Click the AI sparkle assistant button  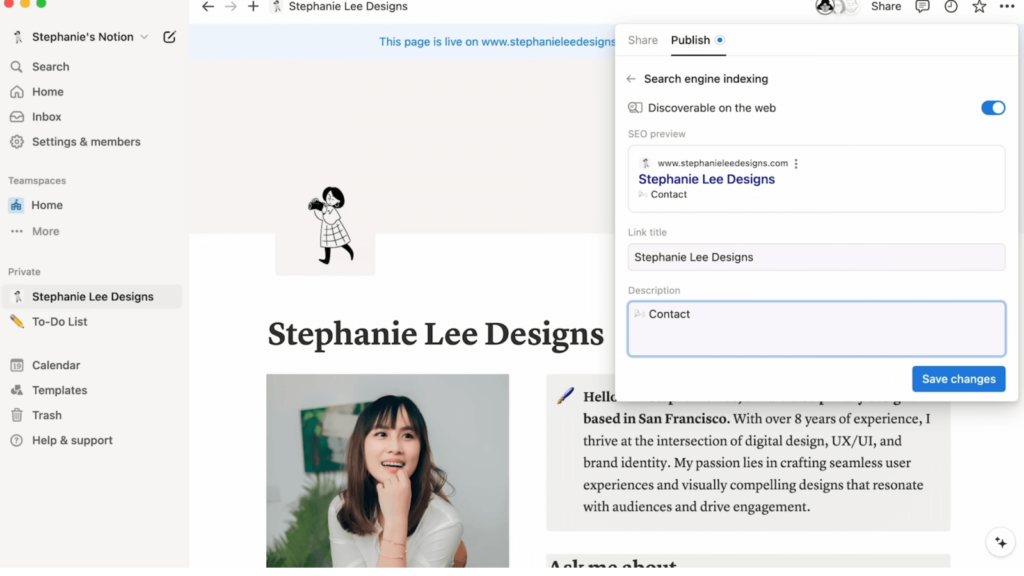tap(998, 542)
